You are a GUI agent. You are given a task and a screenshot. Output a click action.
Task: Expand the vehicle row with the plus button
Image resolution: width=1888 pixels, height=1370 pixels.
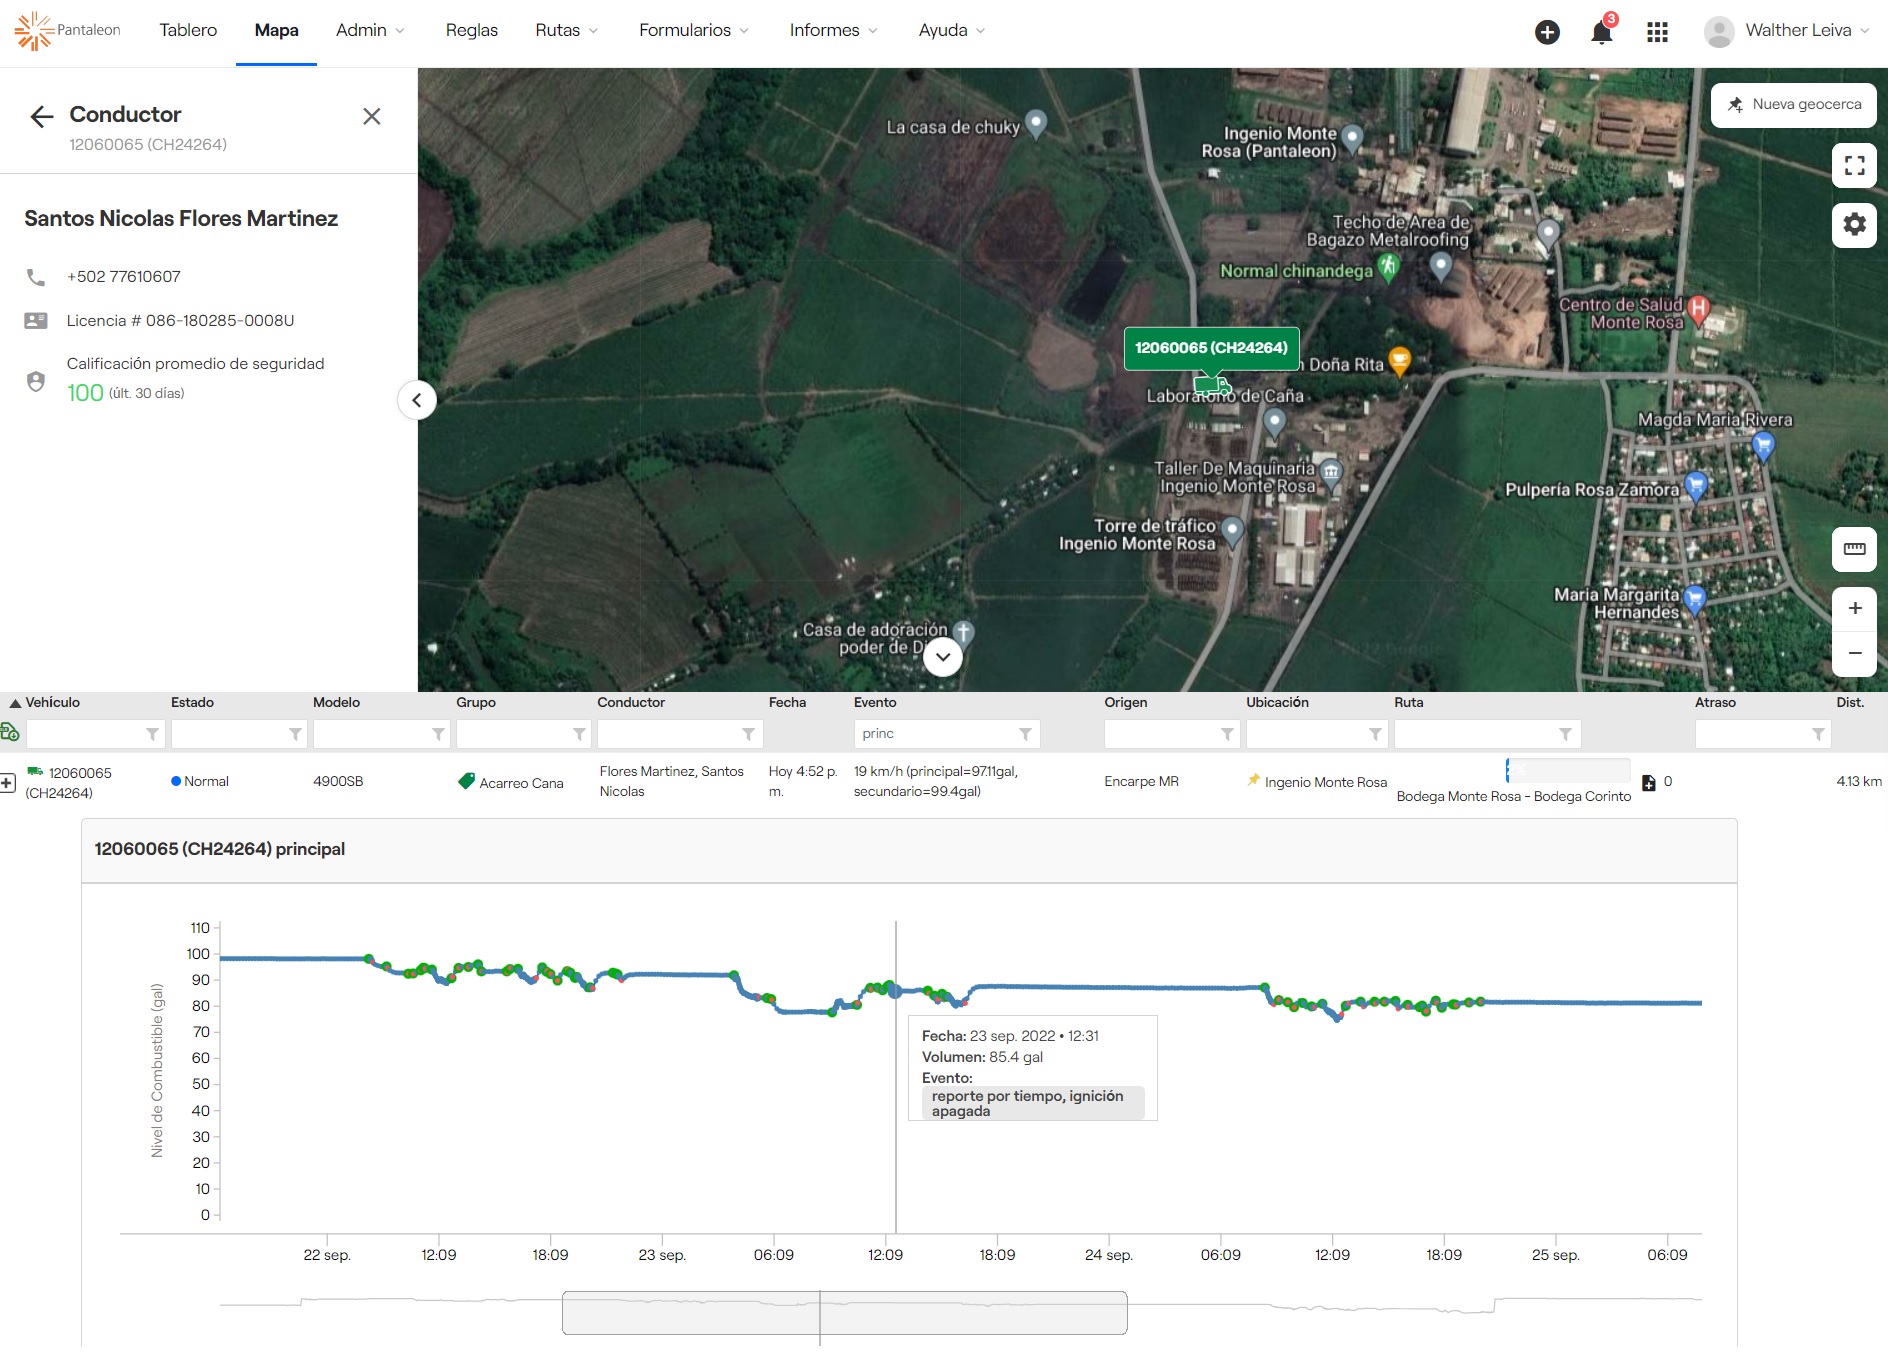(8, 782)
